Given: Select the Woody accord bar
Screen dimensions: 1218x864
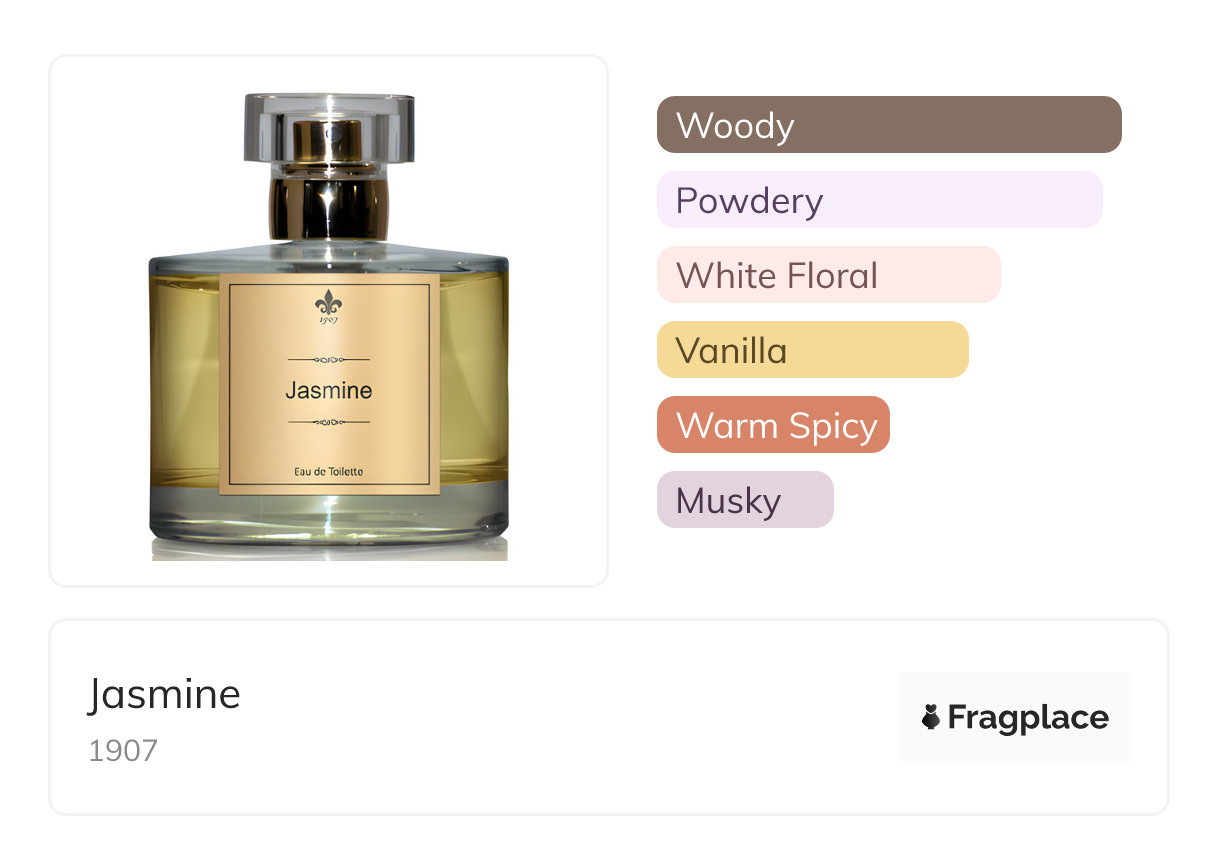Looking at the screenshot, I should coord(889,125).
